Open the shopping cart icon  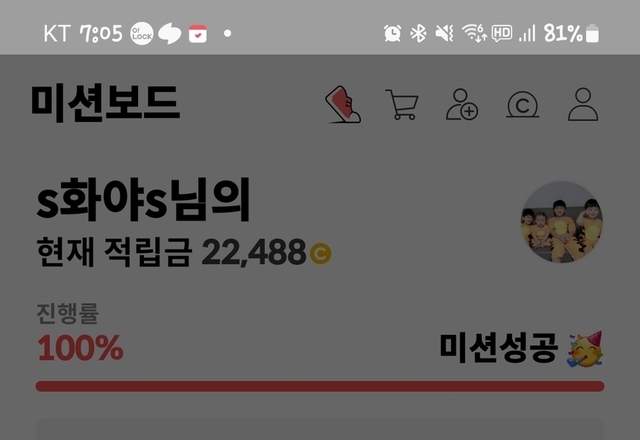[402, 104]
